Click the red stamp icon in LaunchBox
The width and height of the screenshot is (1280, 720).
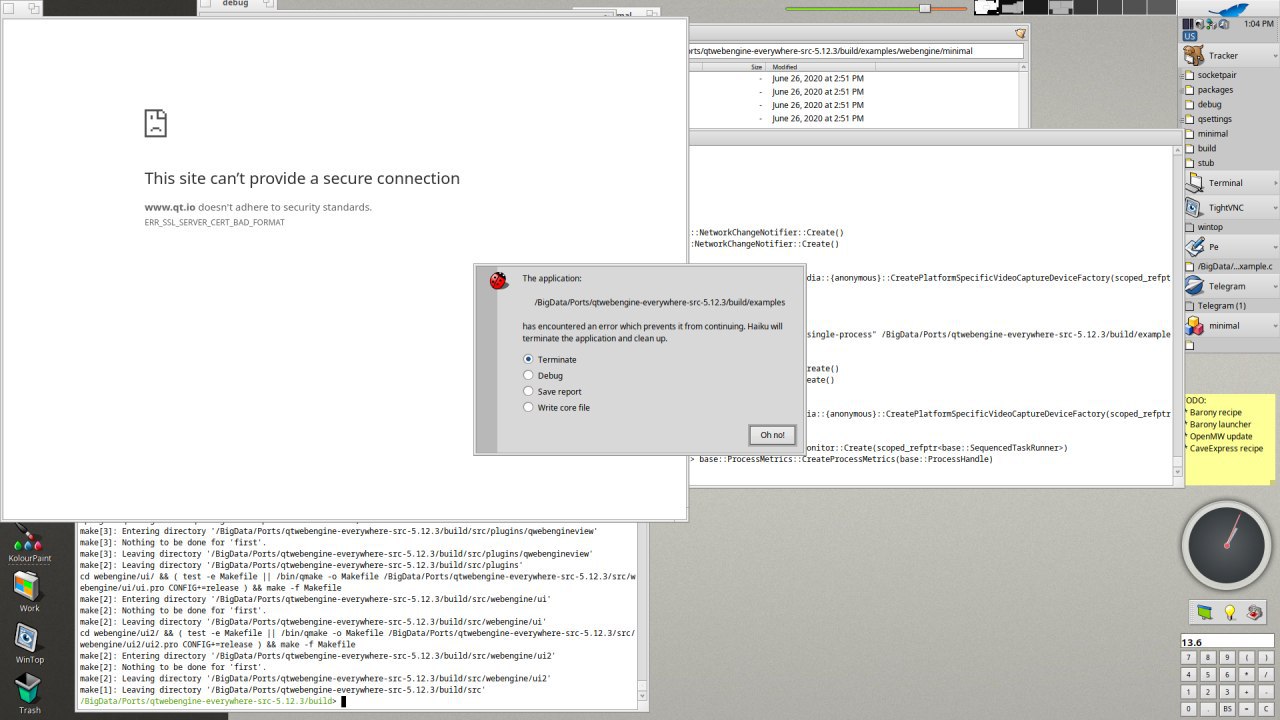click(x=1255, y=612)
